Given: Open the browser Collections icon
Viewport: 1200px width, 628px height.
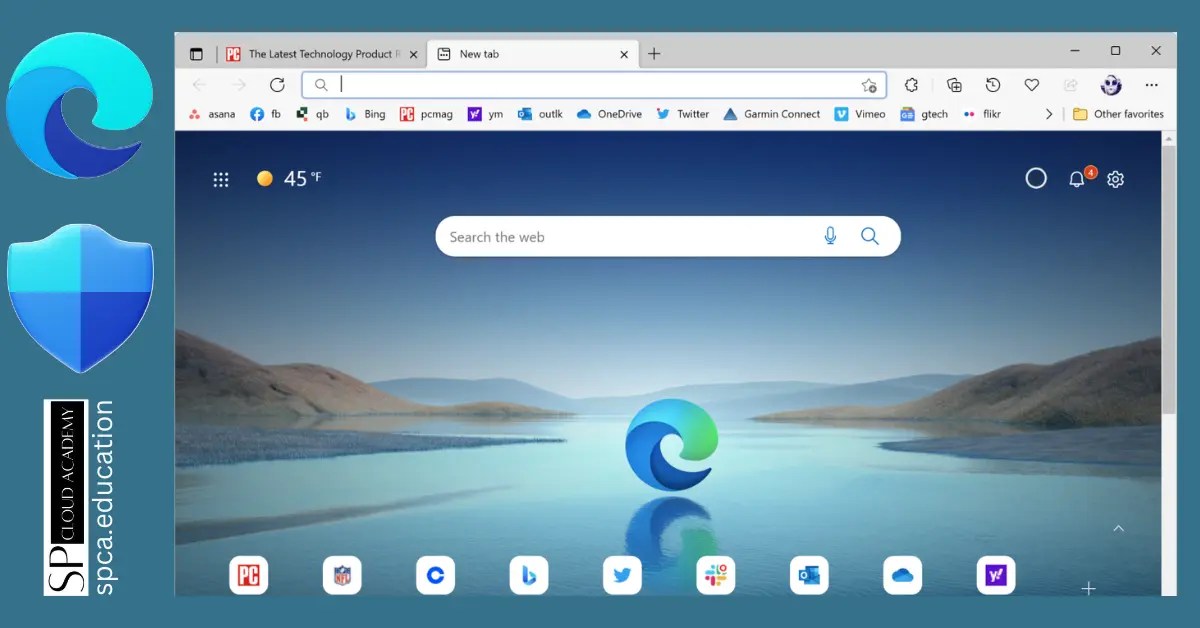Looking at the screenshot, I should pos(955,85).
